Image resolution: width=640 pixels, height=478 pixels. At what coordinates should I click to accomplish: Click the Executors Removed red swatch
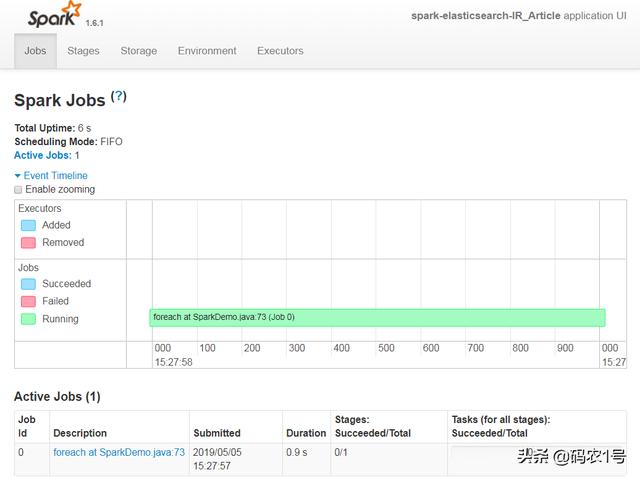tap(28, 243)
